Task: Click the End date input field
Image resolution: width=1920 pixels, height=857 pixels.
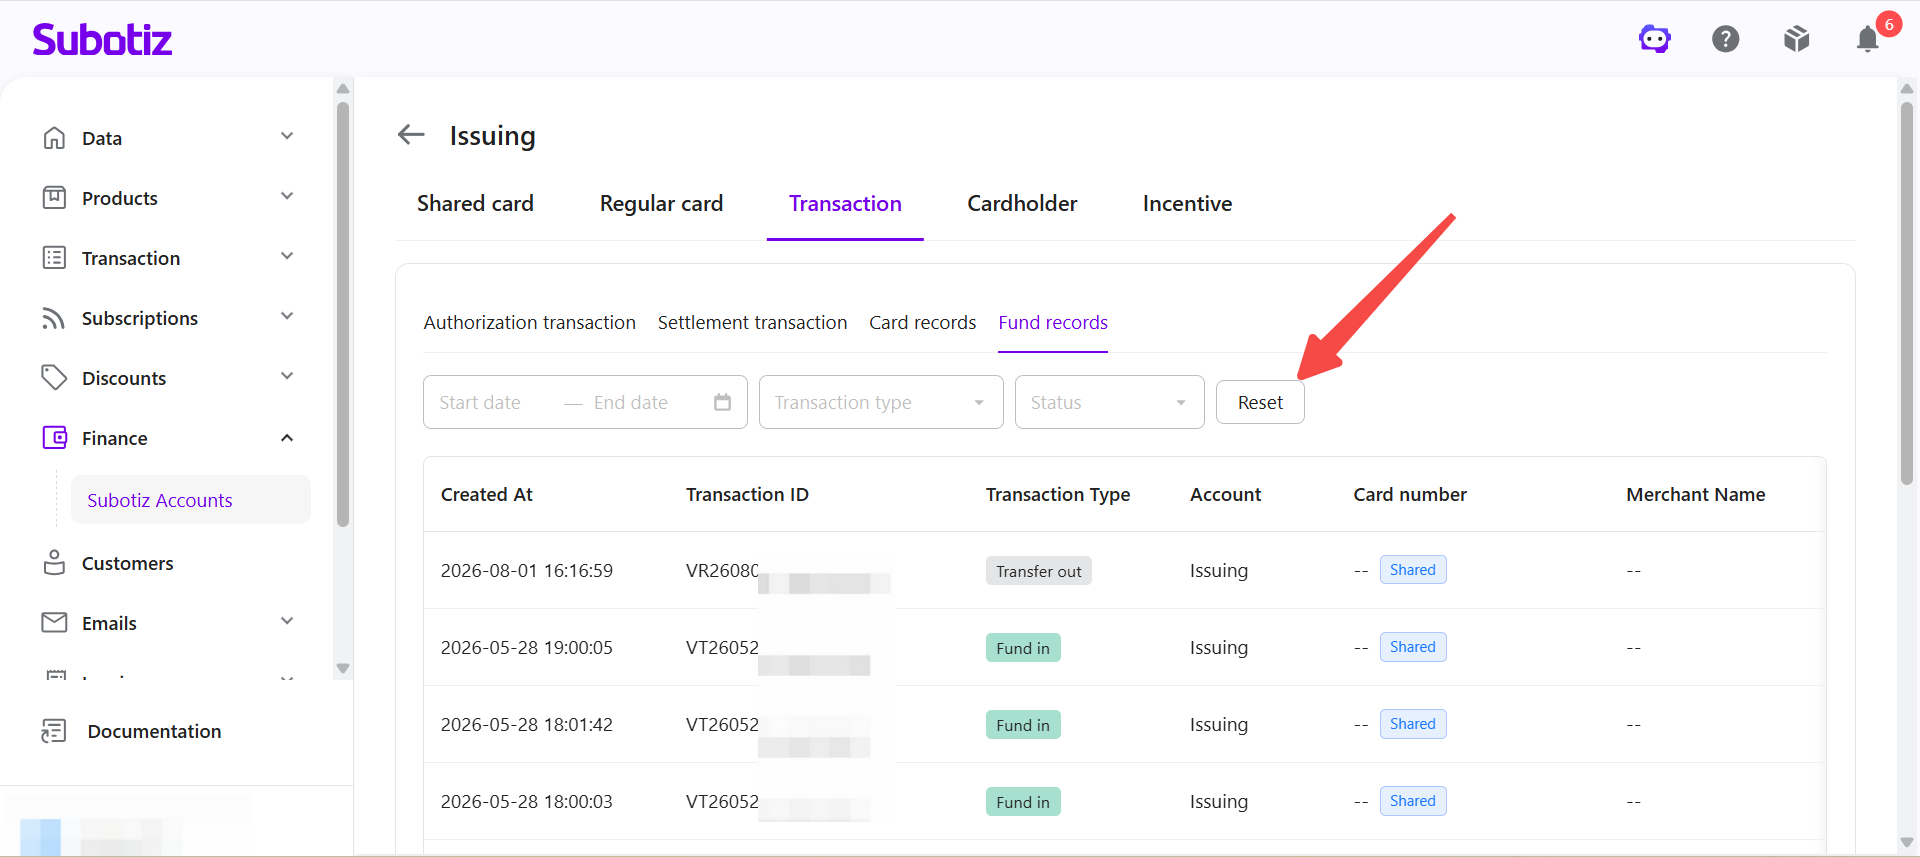Action: tap(631, 402)
